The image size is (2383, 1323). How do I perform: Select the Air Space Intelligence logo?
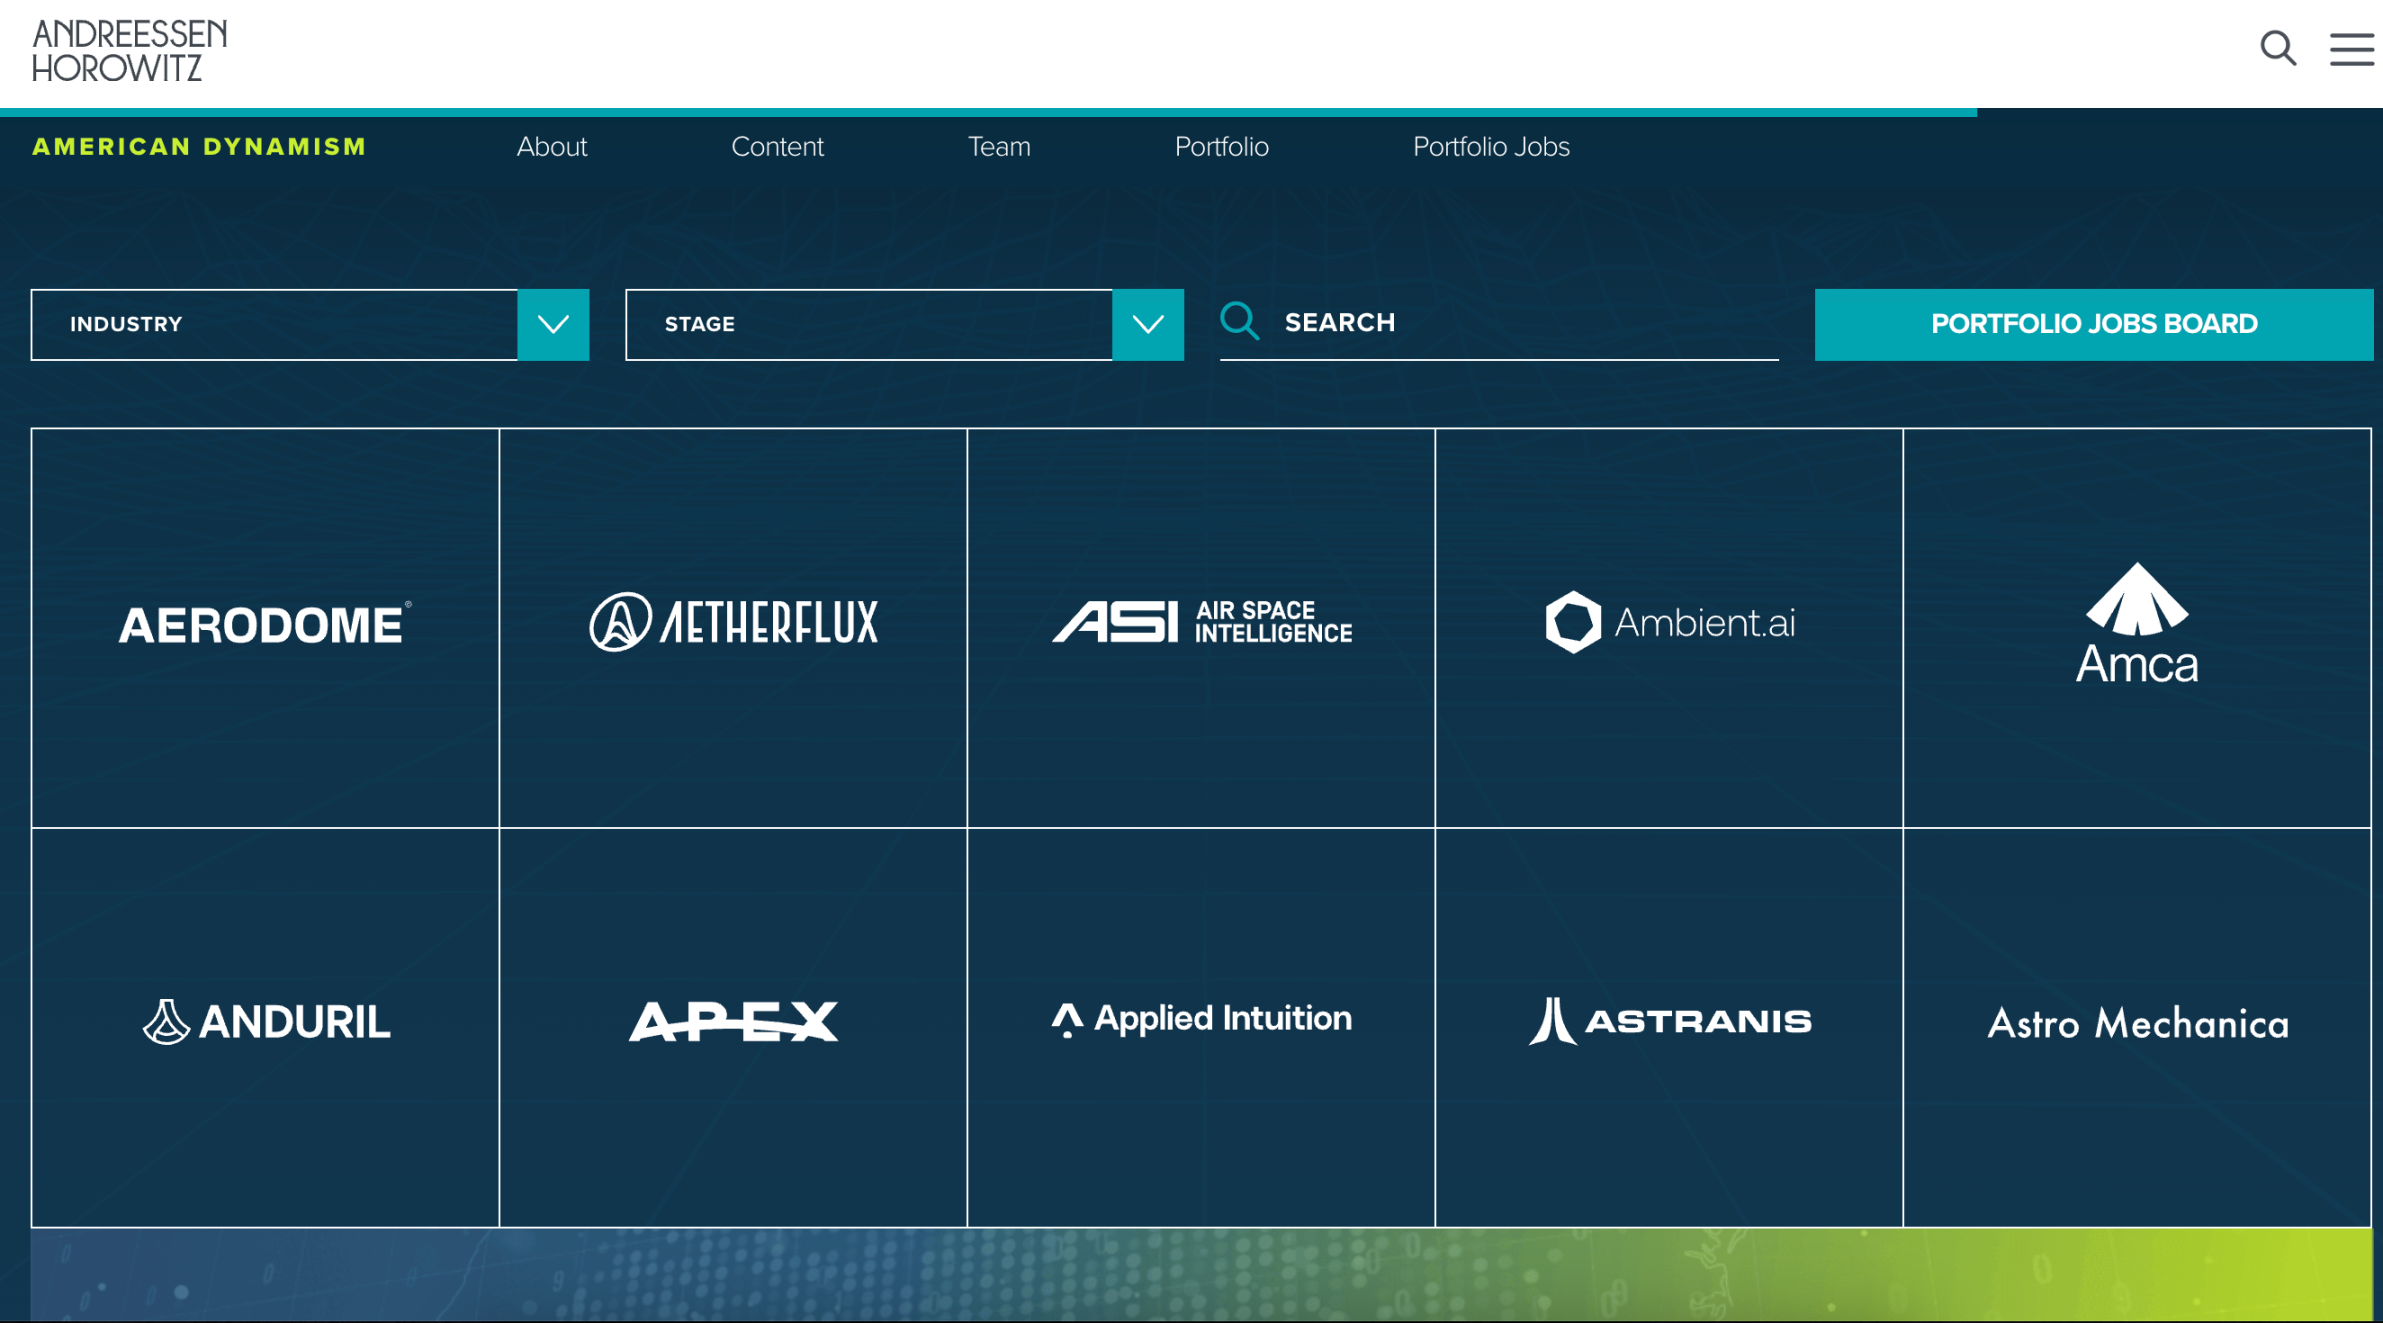pos(1201,622)
